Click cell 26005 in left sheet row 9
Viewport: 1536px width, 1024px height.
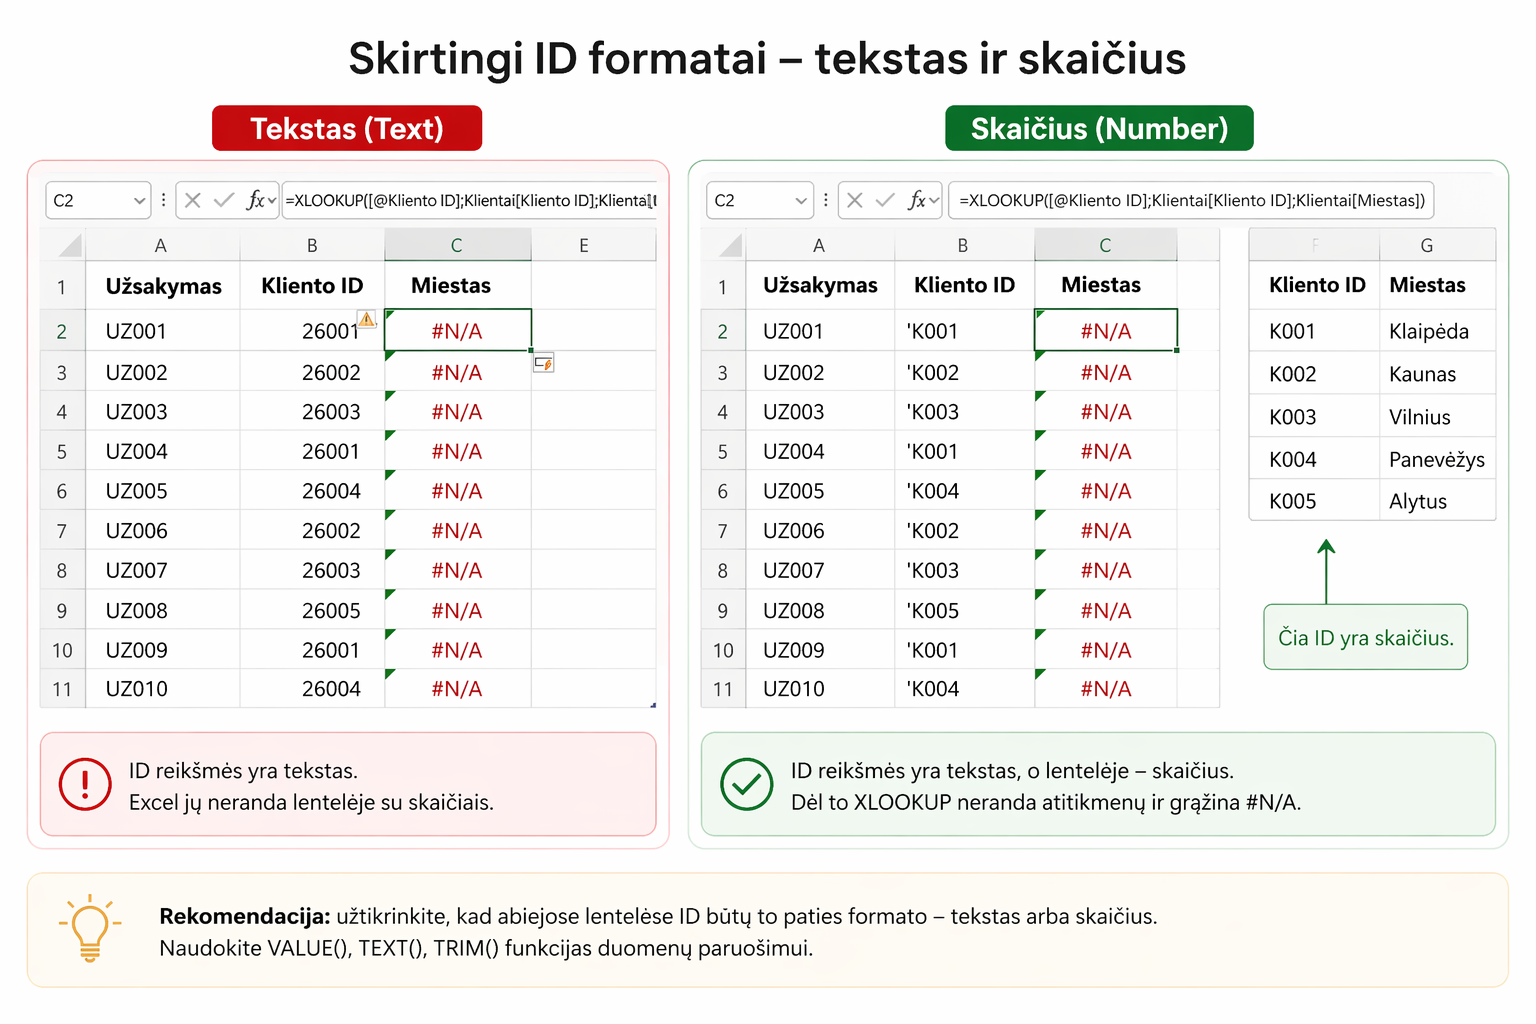(312, 610)
